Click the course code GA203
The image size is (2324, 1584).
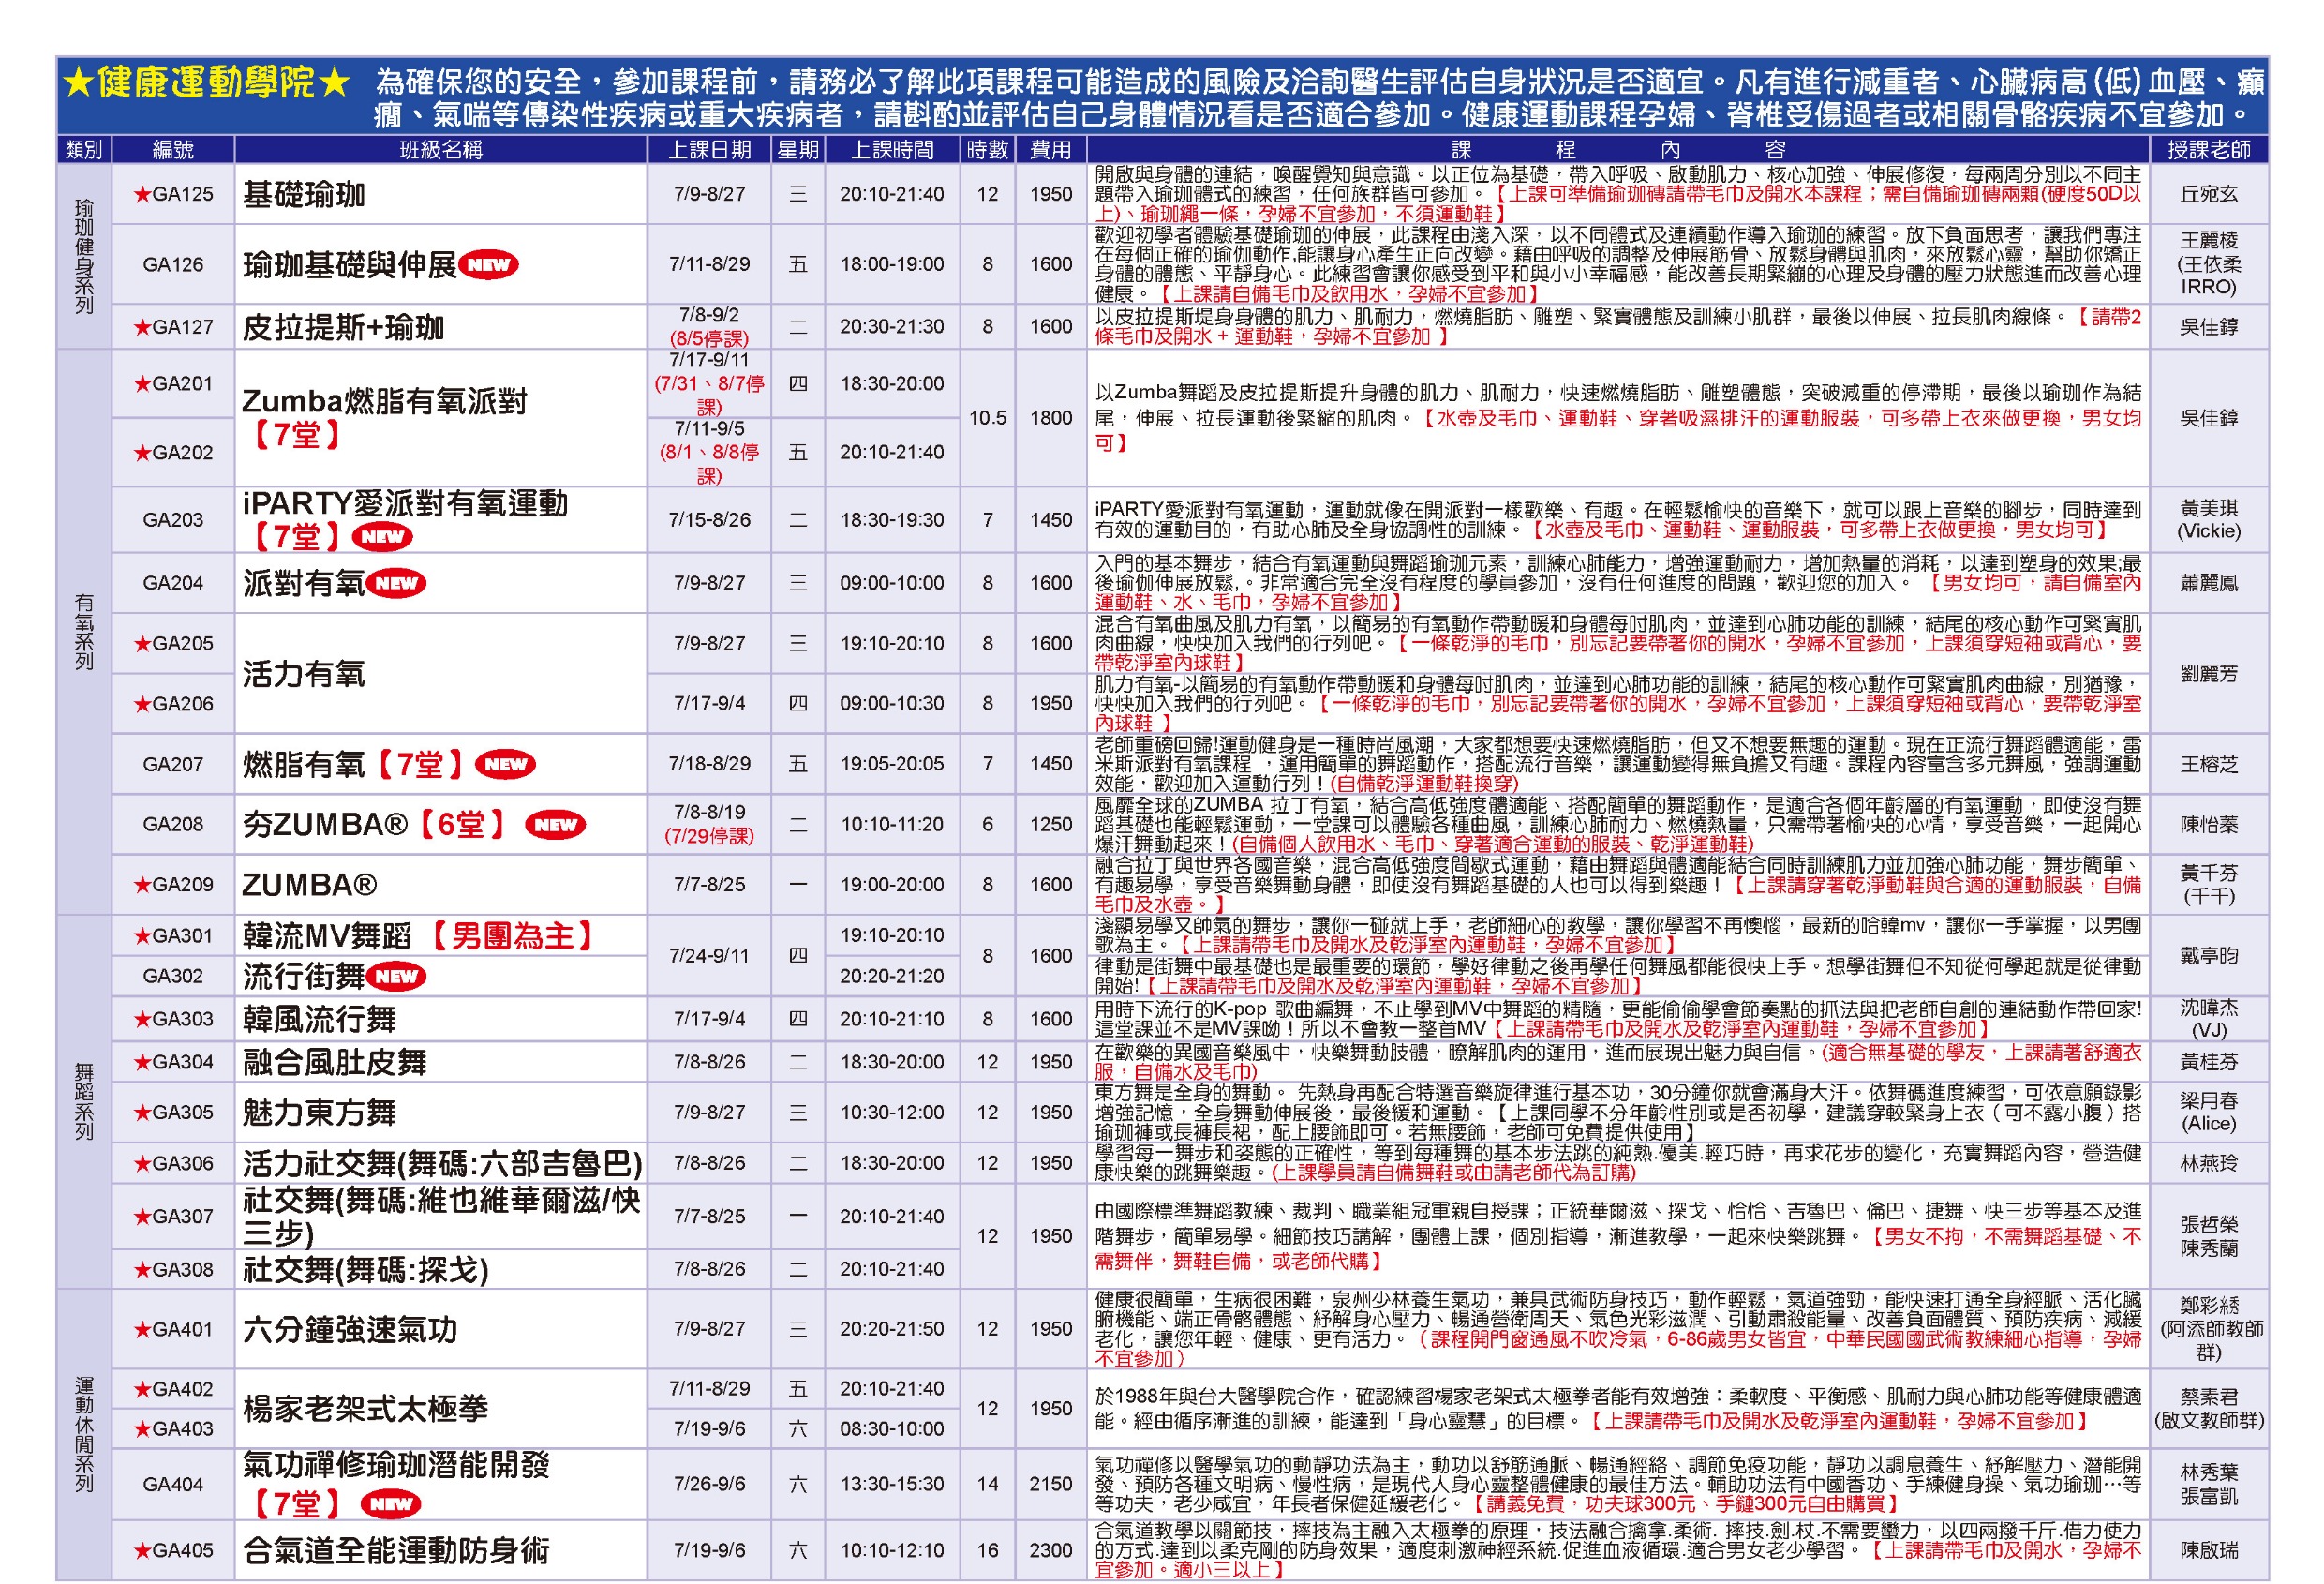click(x=173, y=520)
